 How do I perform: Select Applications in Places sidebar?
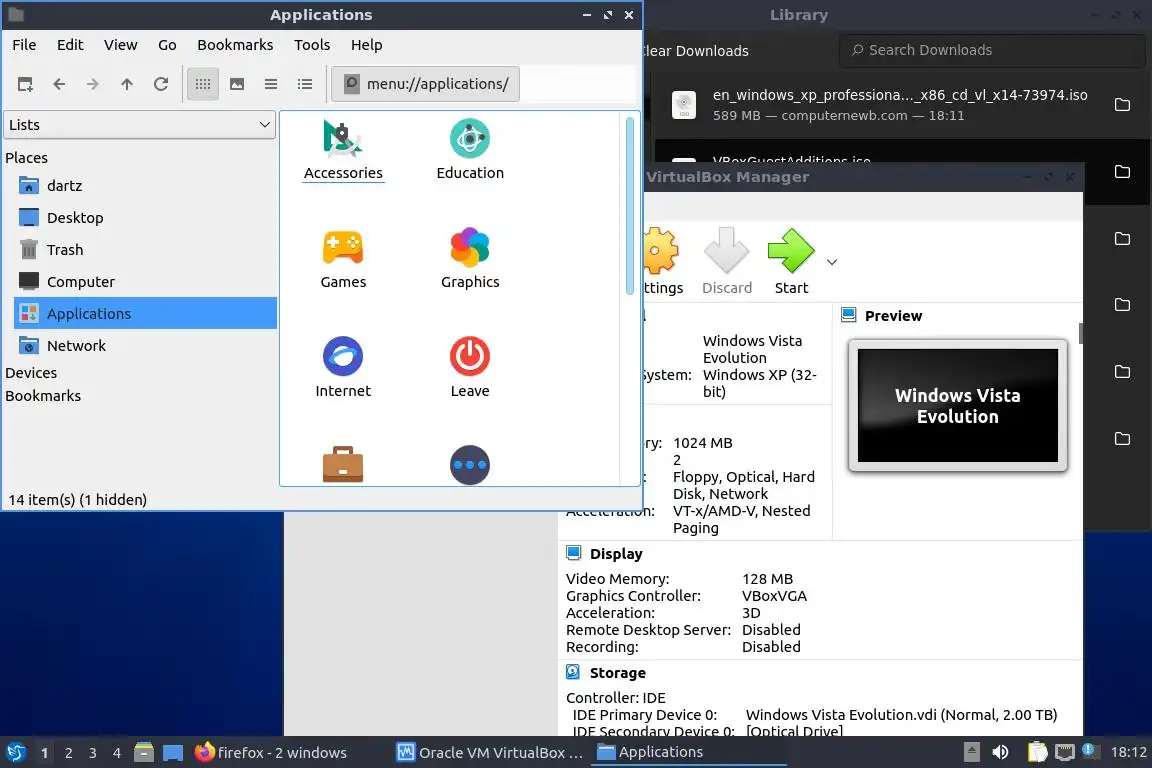[145, 314]
